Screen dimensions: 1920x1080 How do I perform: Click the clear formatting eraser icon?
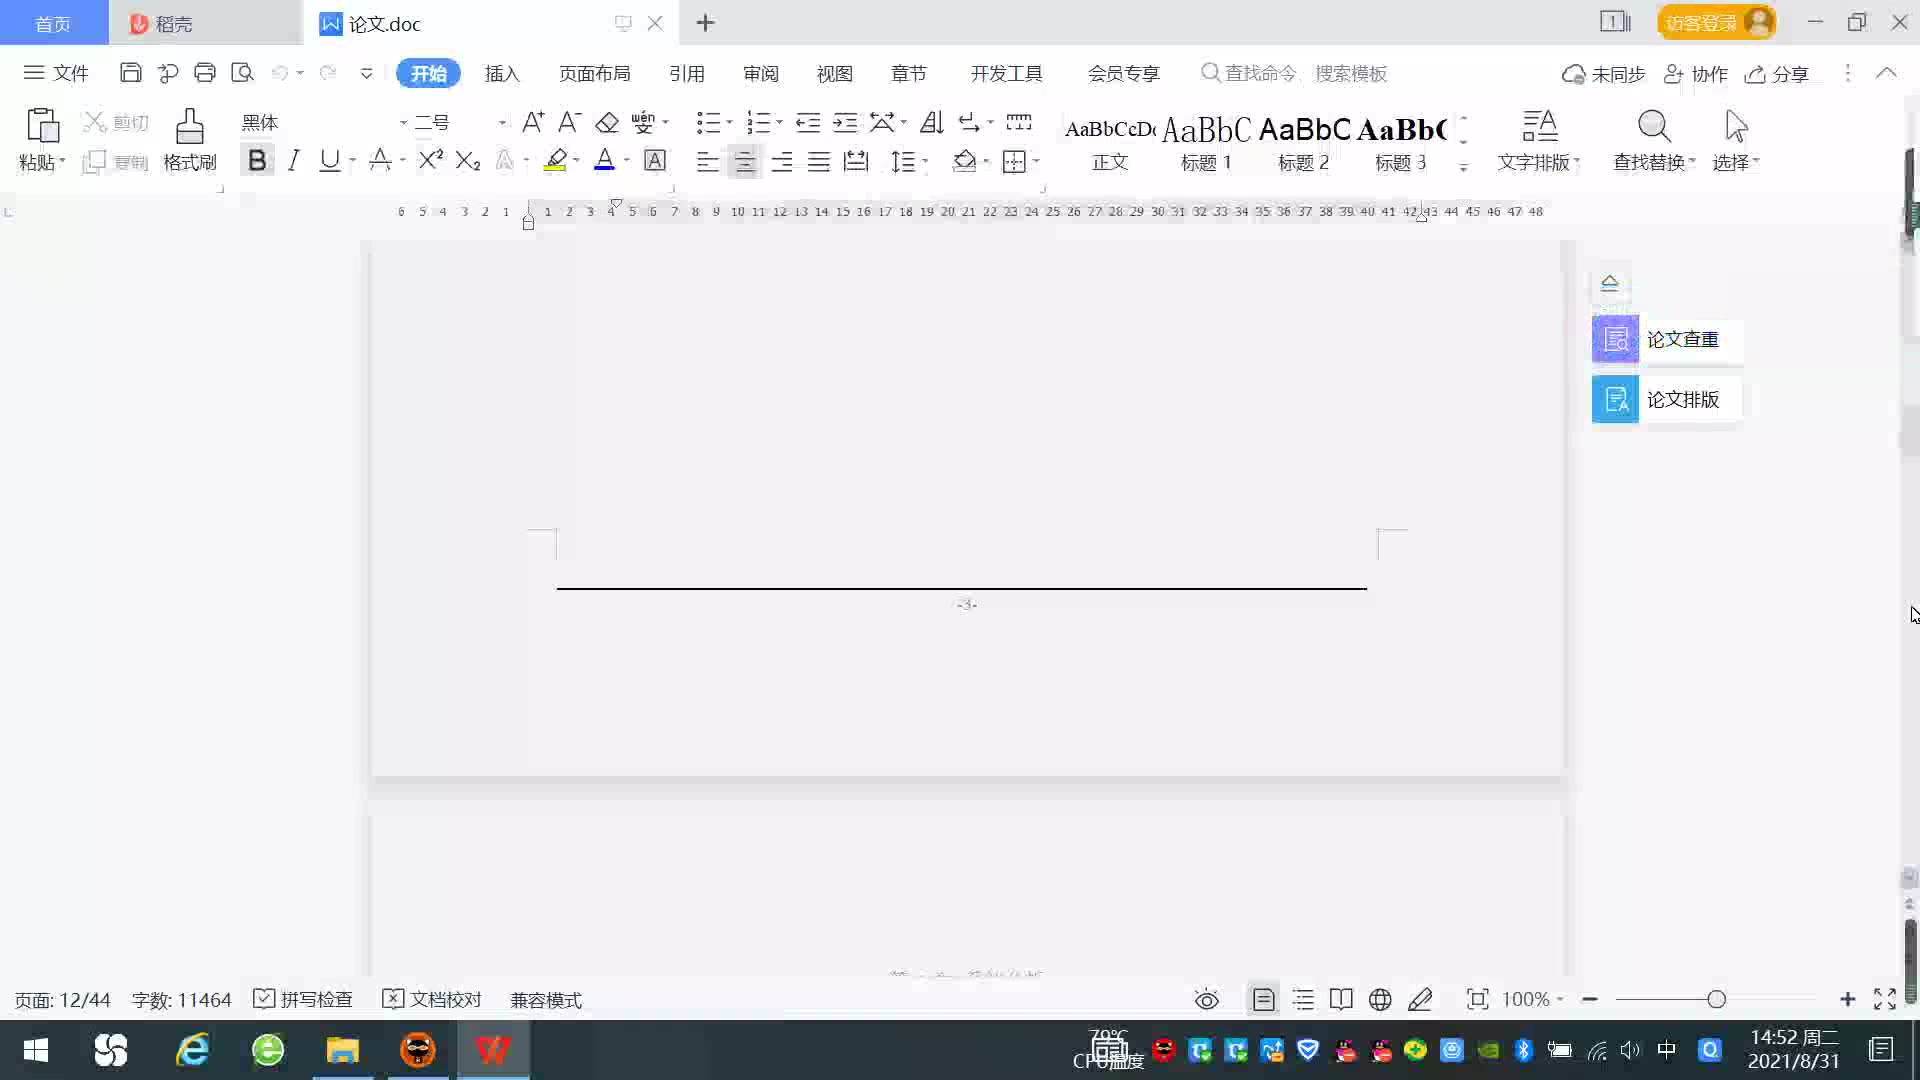click(607, 122)
